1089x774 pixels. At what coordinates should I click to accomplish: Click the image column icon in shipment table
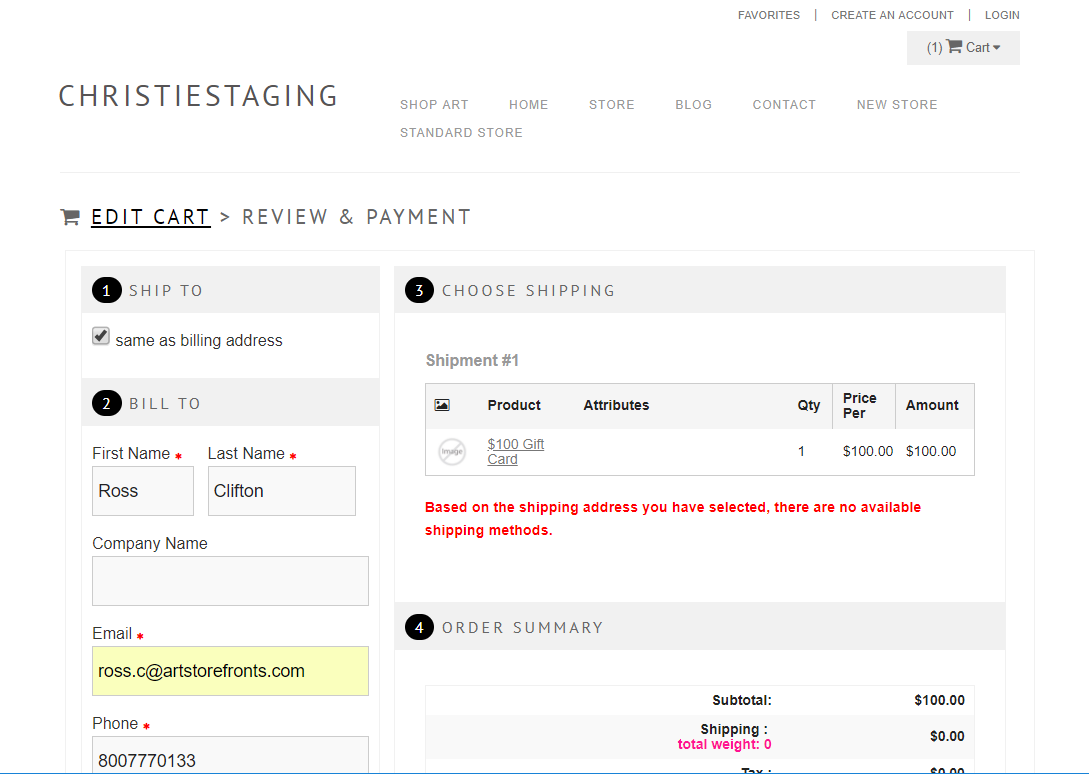(x=442, y=405)
